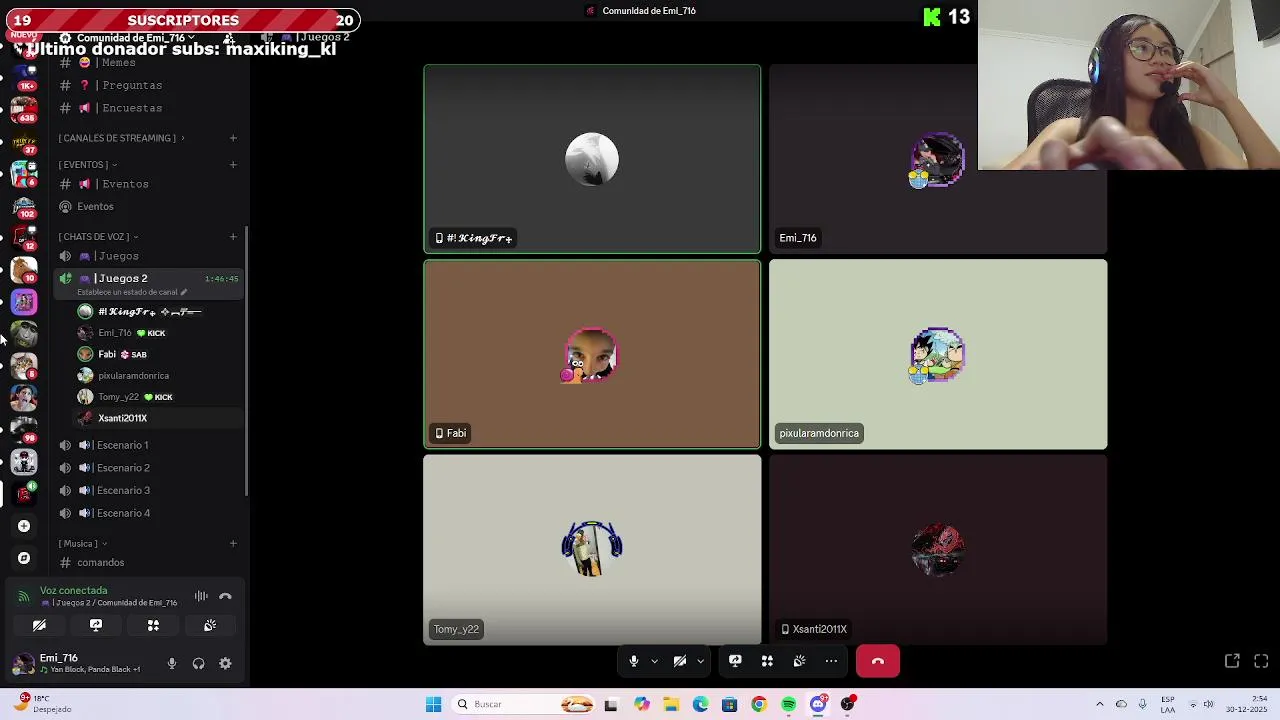The width and height of the screenshot is (1280, 720).
Task: Join Escenario 4 stage channel
Action: pos(148,513)
